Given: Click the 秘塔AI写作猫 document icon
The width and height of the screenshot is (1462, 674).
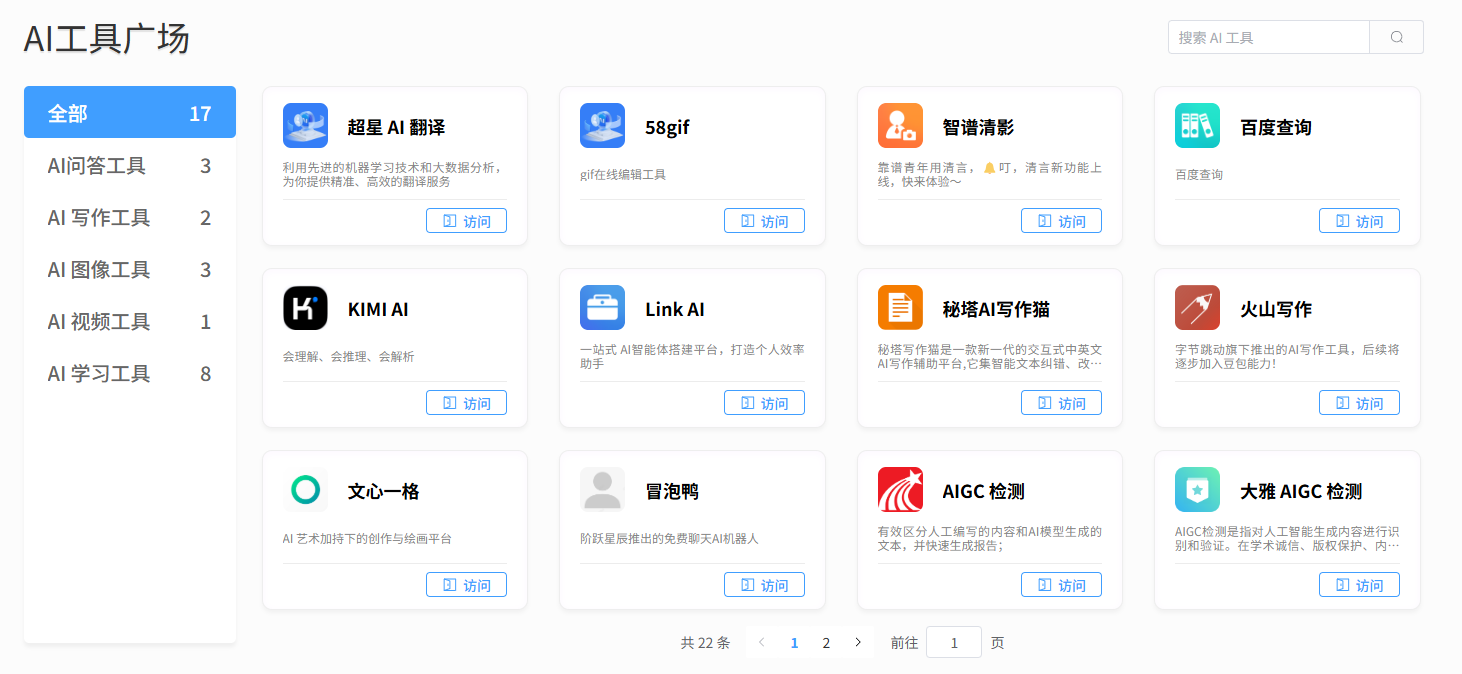Looking at the screenshot, I should [899, 307].
